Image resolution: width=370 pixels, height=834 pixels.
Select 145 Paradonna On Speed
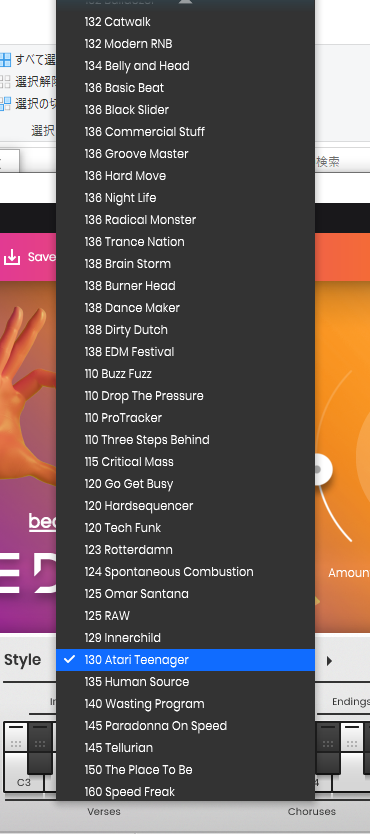tap(186, 725)
